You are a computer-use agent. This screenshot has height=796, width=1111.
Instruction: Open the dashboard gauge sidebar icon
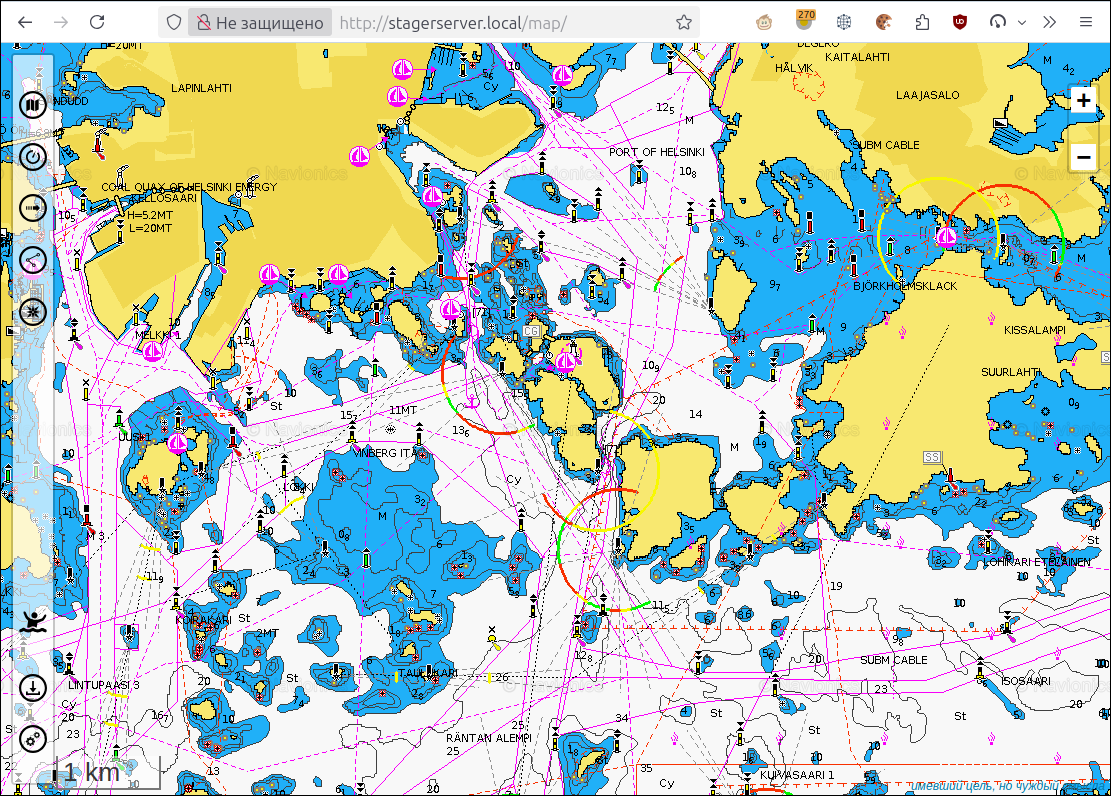coord(33,157)
